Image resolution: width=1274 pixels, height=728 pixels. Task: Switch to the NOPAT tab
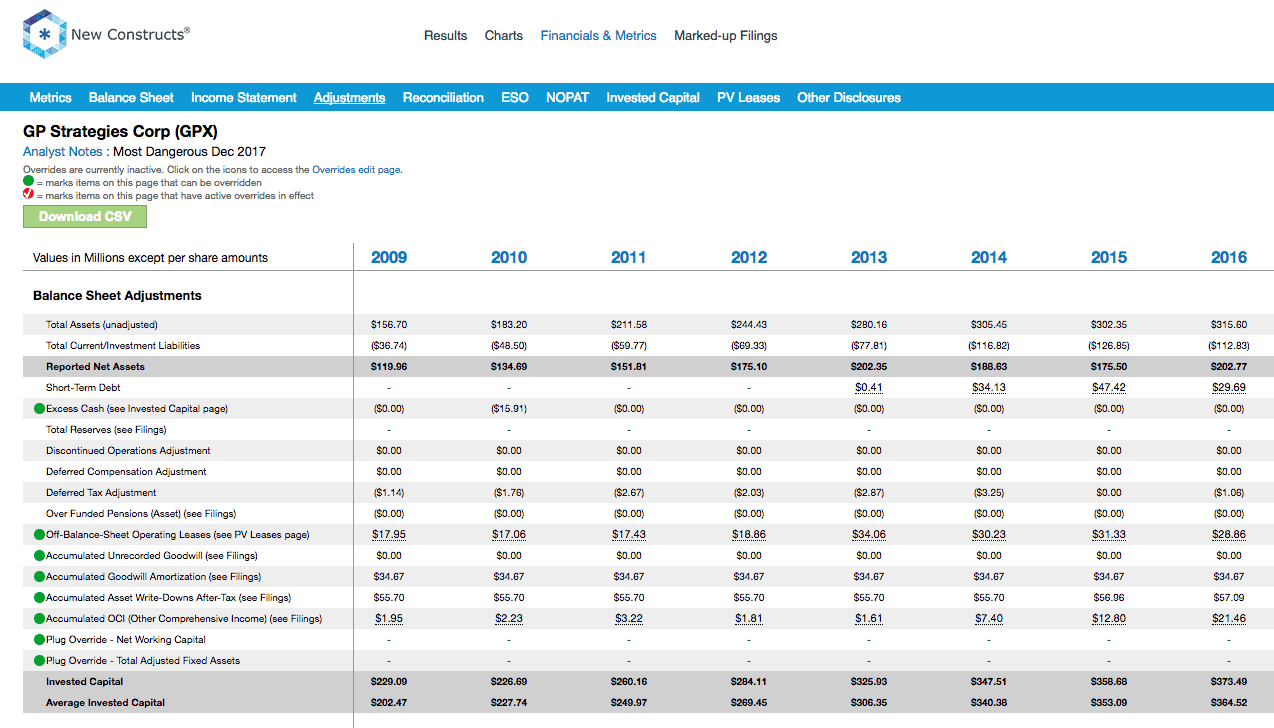coord(567,97)
